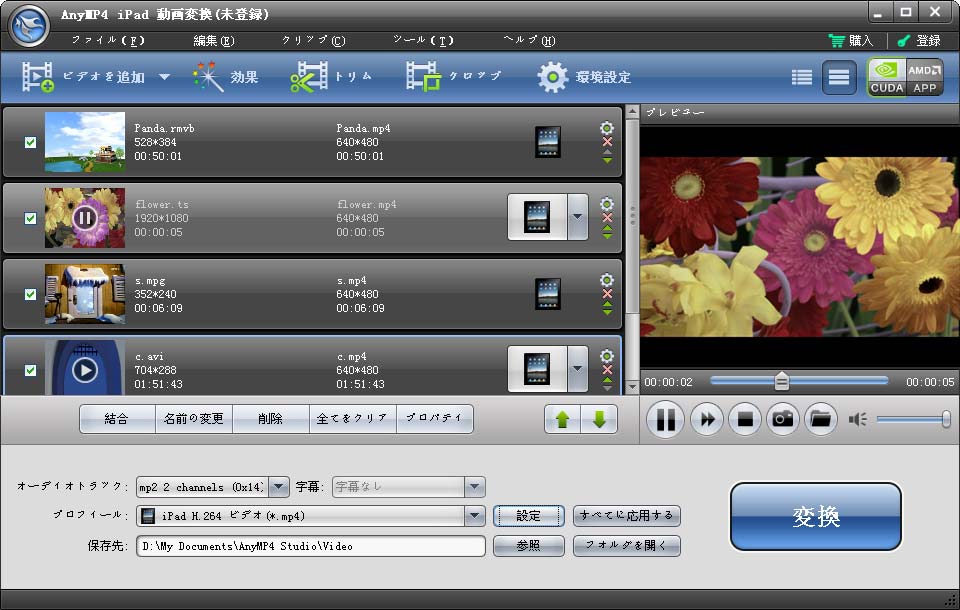The image size is (960, 610).
Task: Uncheck the Panda.rmvb checkbox
Action: (x=30, y=142)
